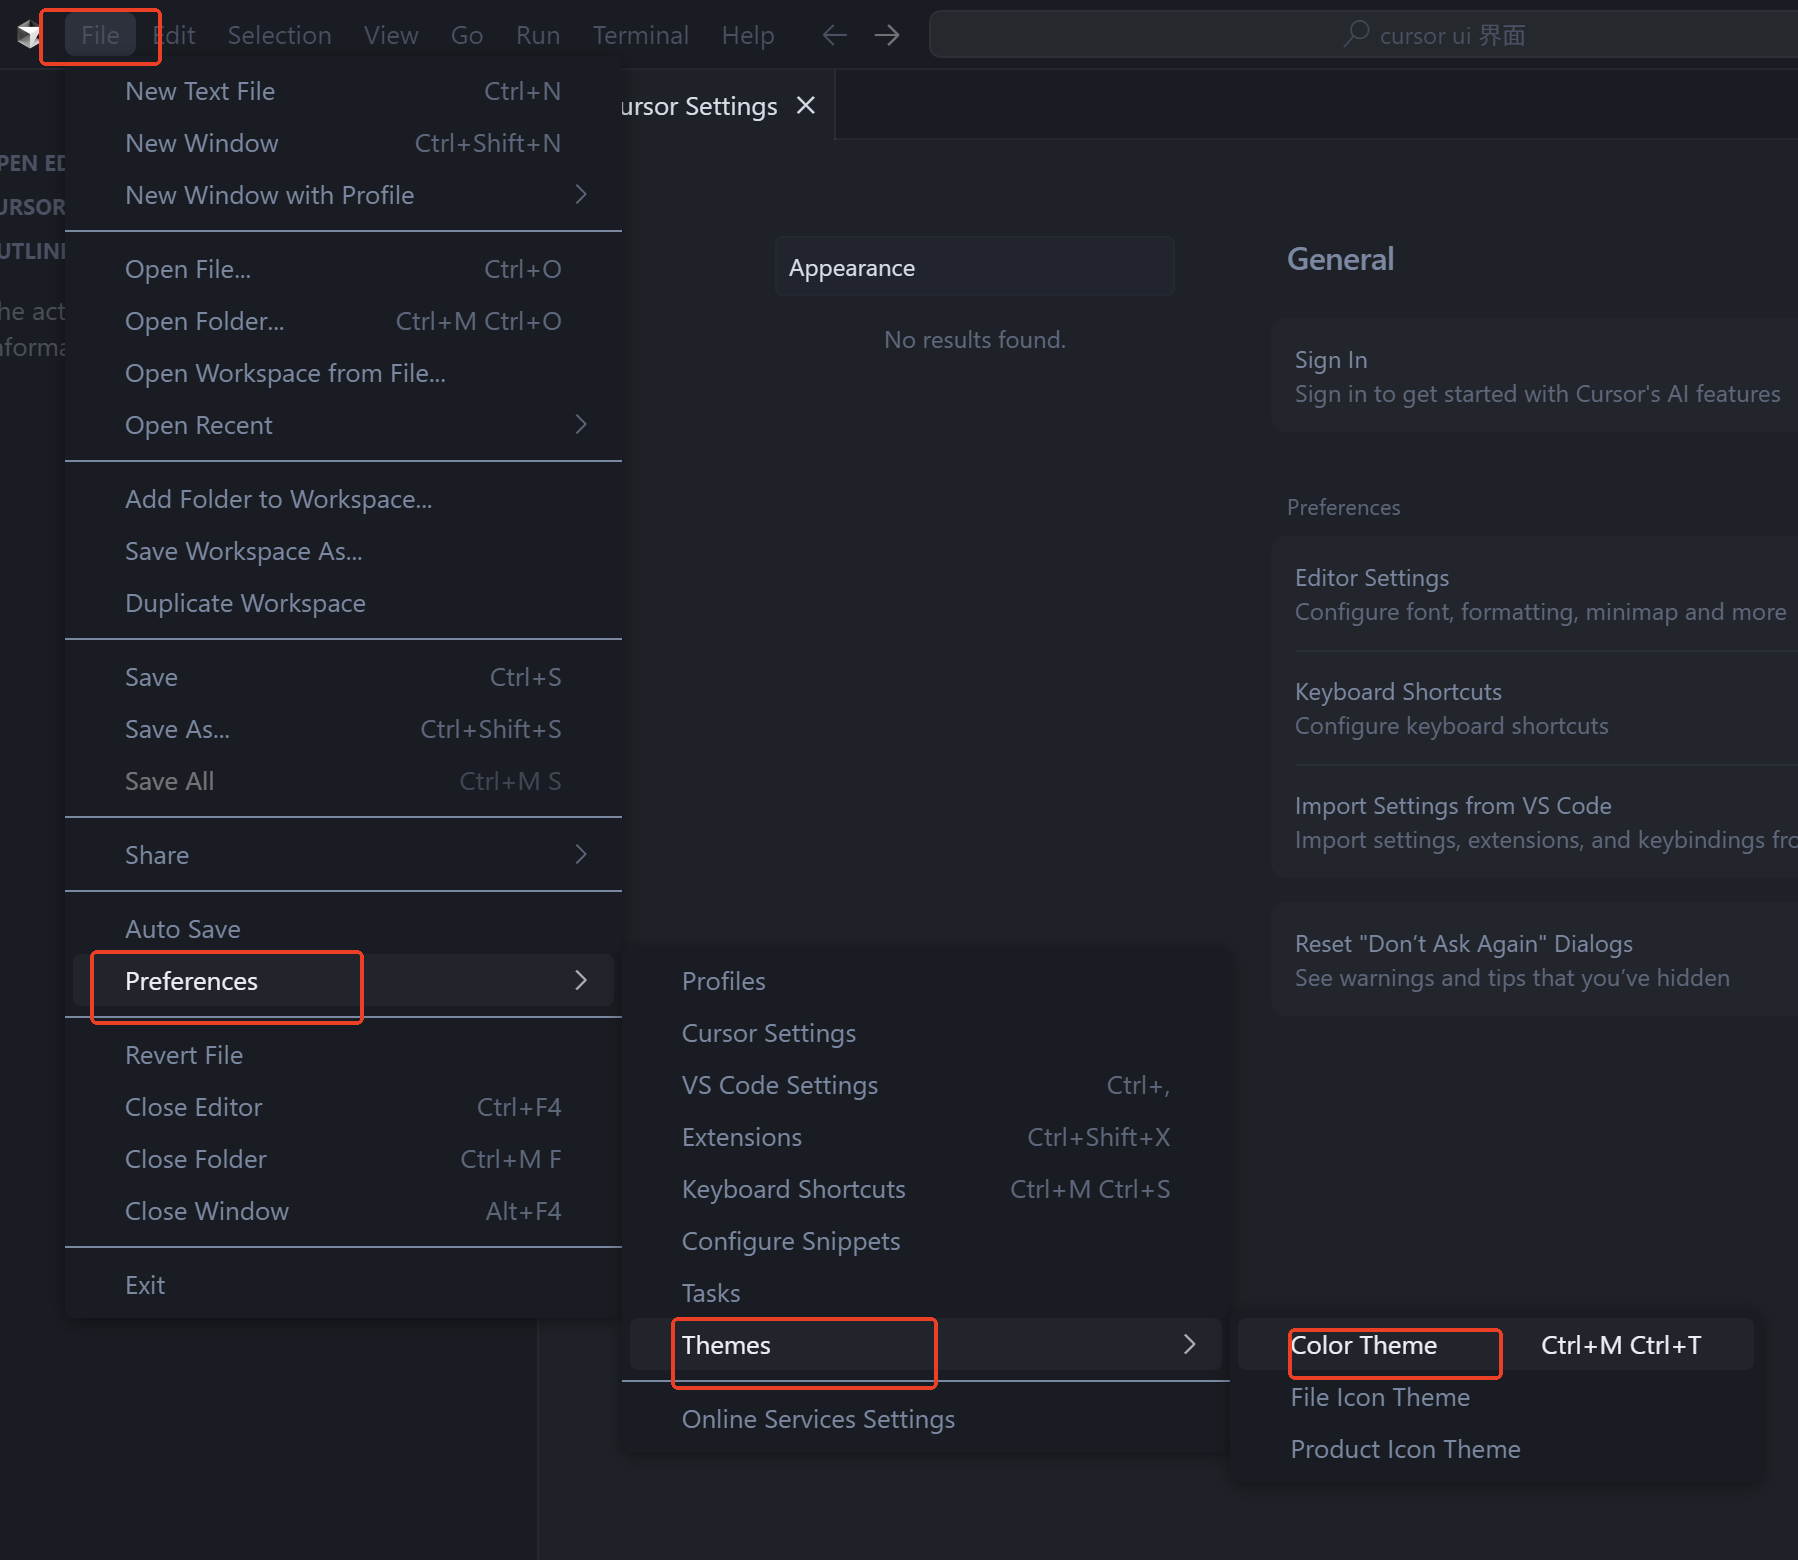This screenshot has height=1560, width=1798.
Task: Open the File menu
Action: click(x=100, y=35)
